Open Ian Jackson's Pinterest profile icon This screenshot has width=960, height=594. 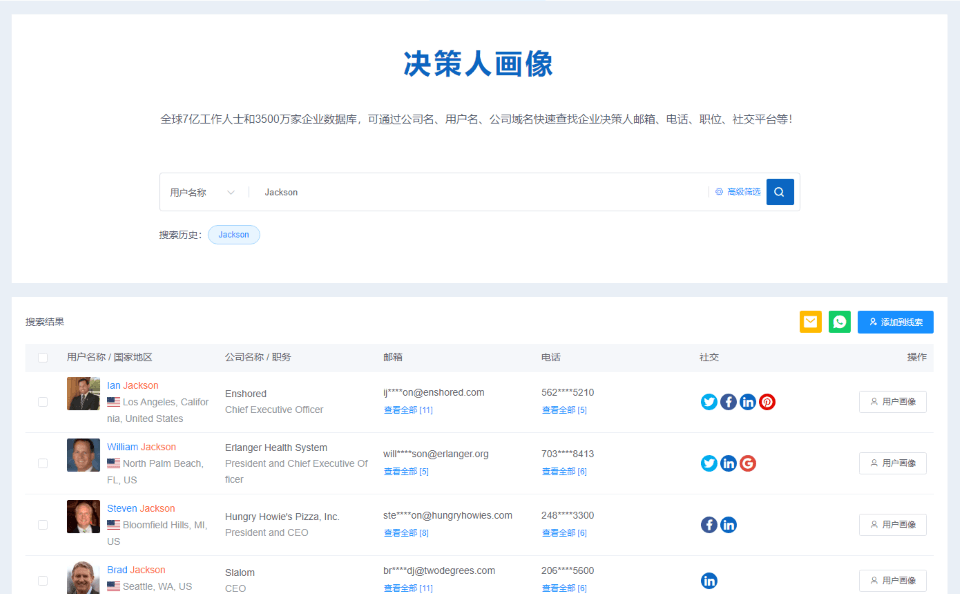click(x=767, y=402)
